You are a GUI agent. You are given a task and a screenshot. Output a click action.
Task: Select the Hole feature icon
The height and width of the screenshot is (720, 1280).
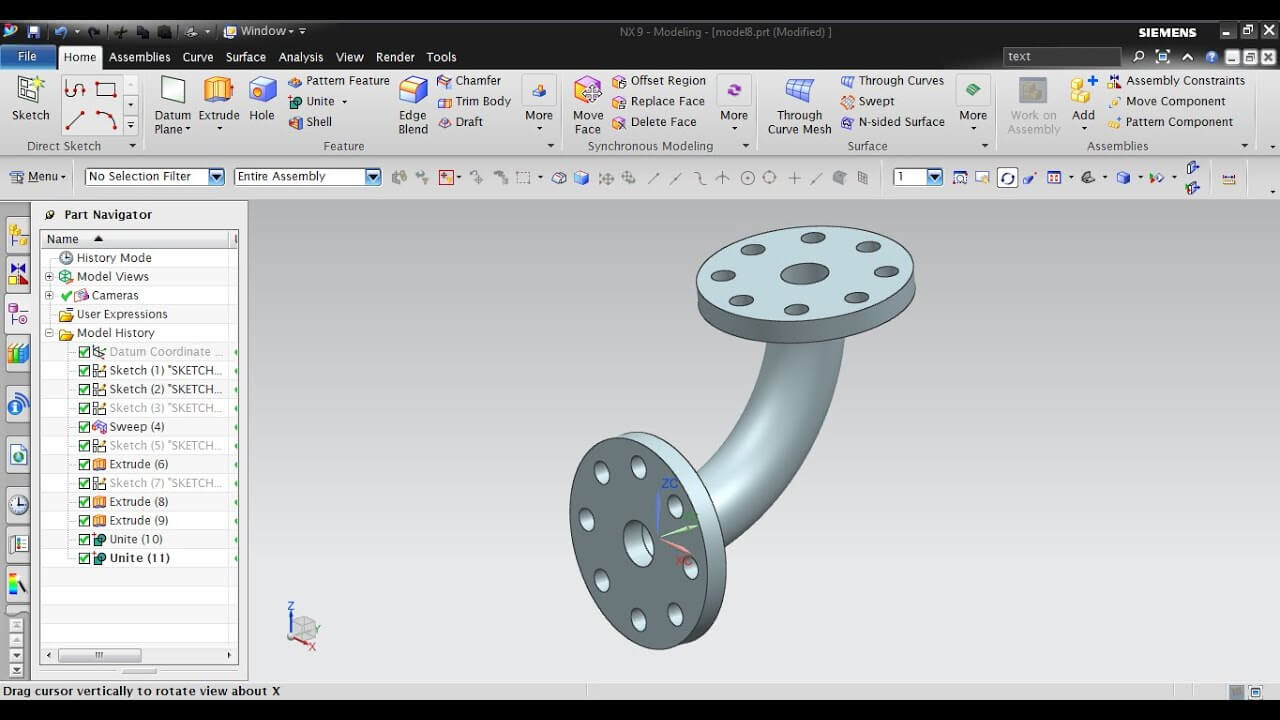pyautogui.click(x=262, y=89)
